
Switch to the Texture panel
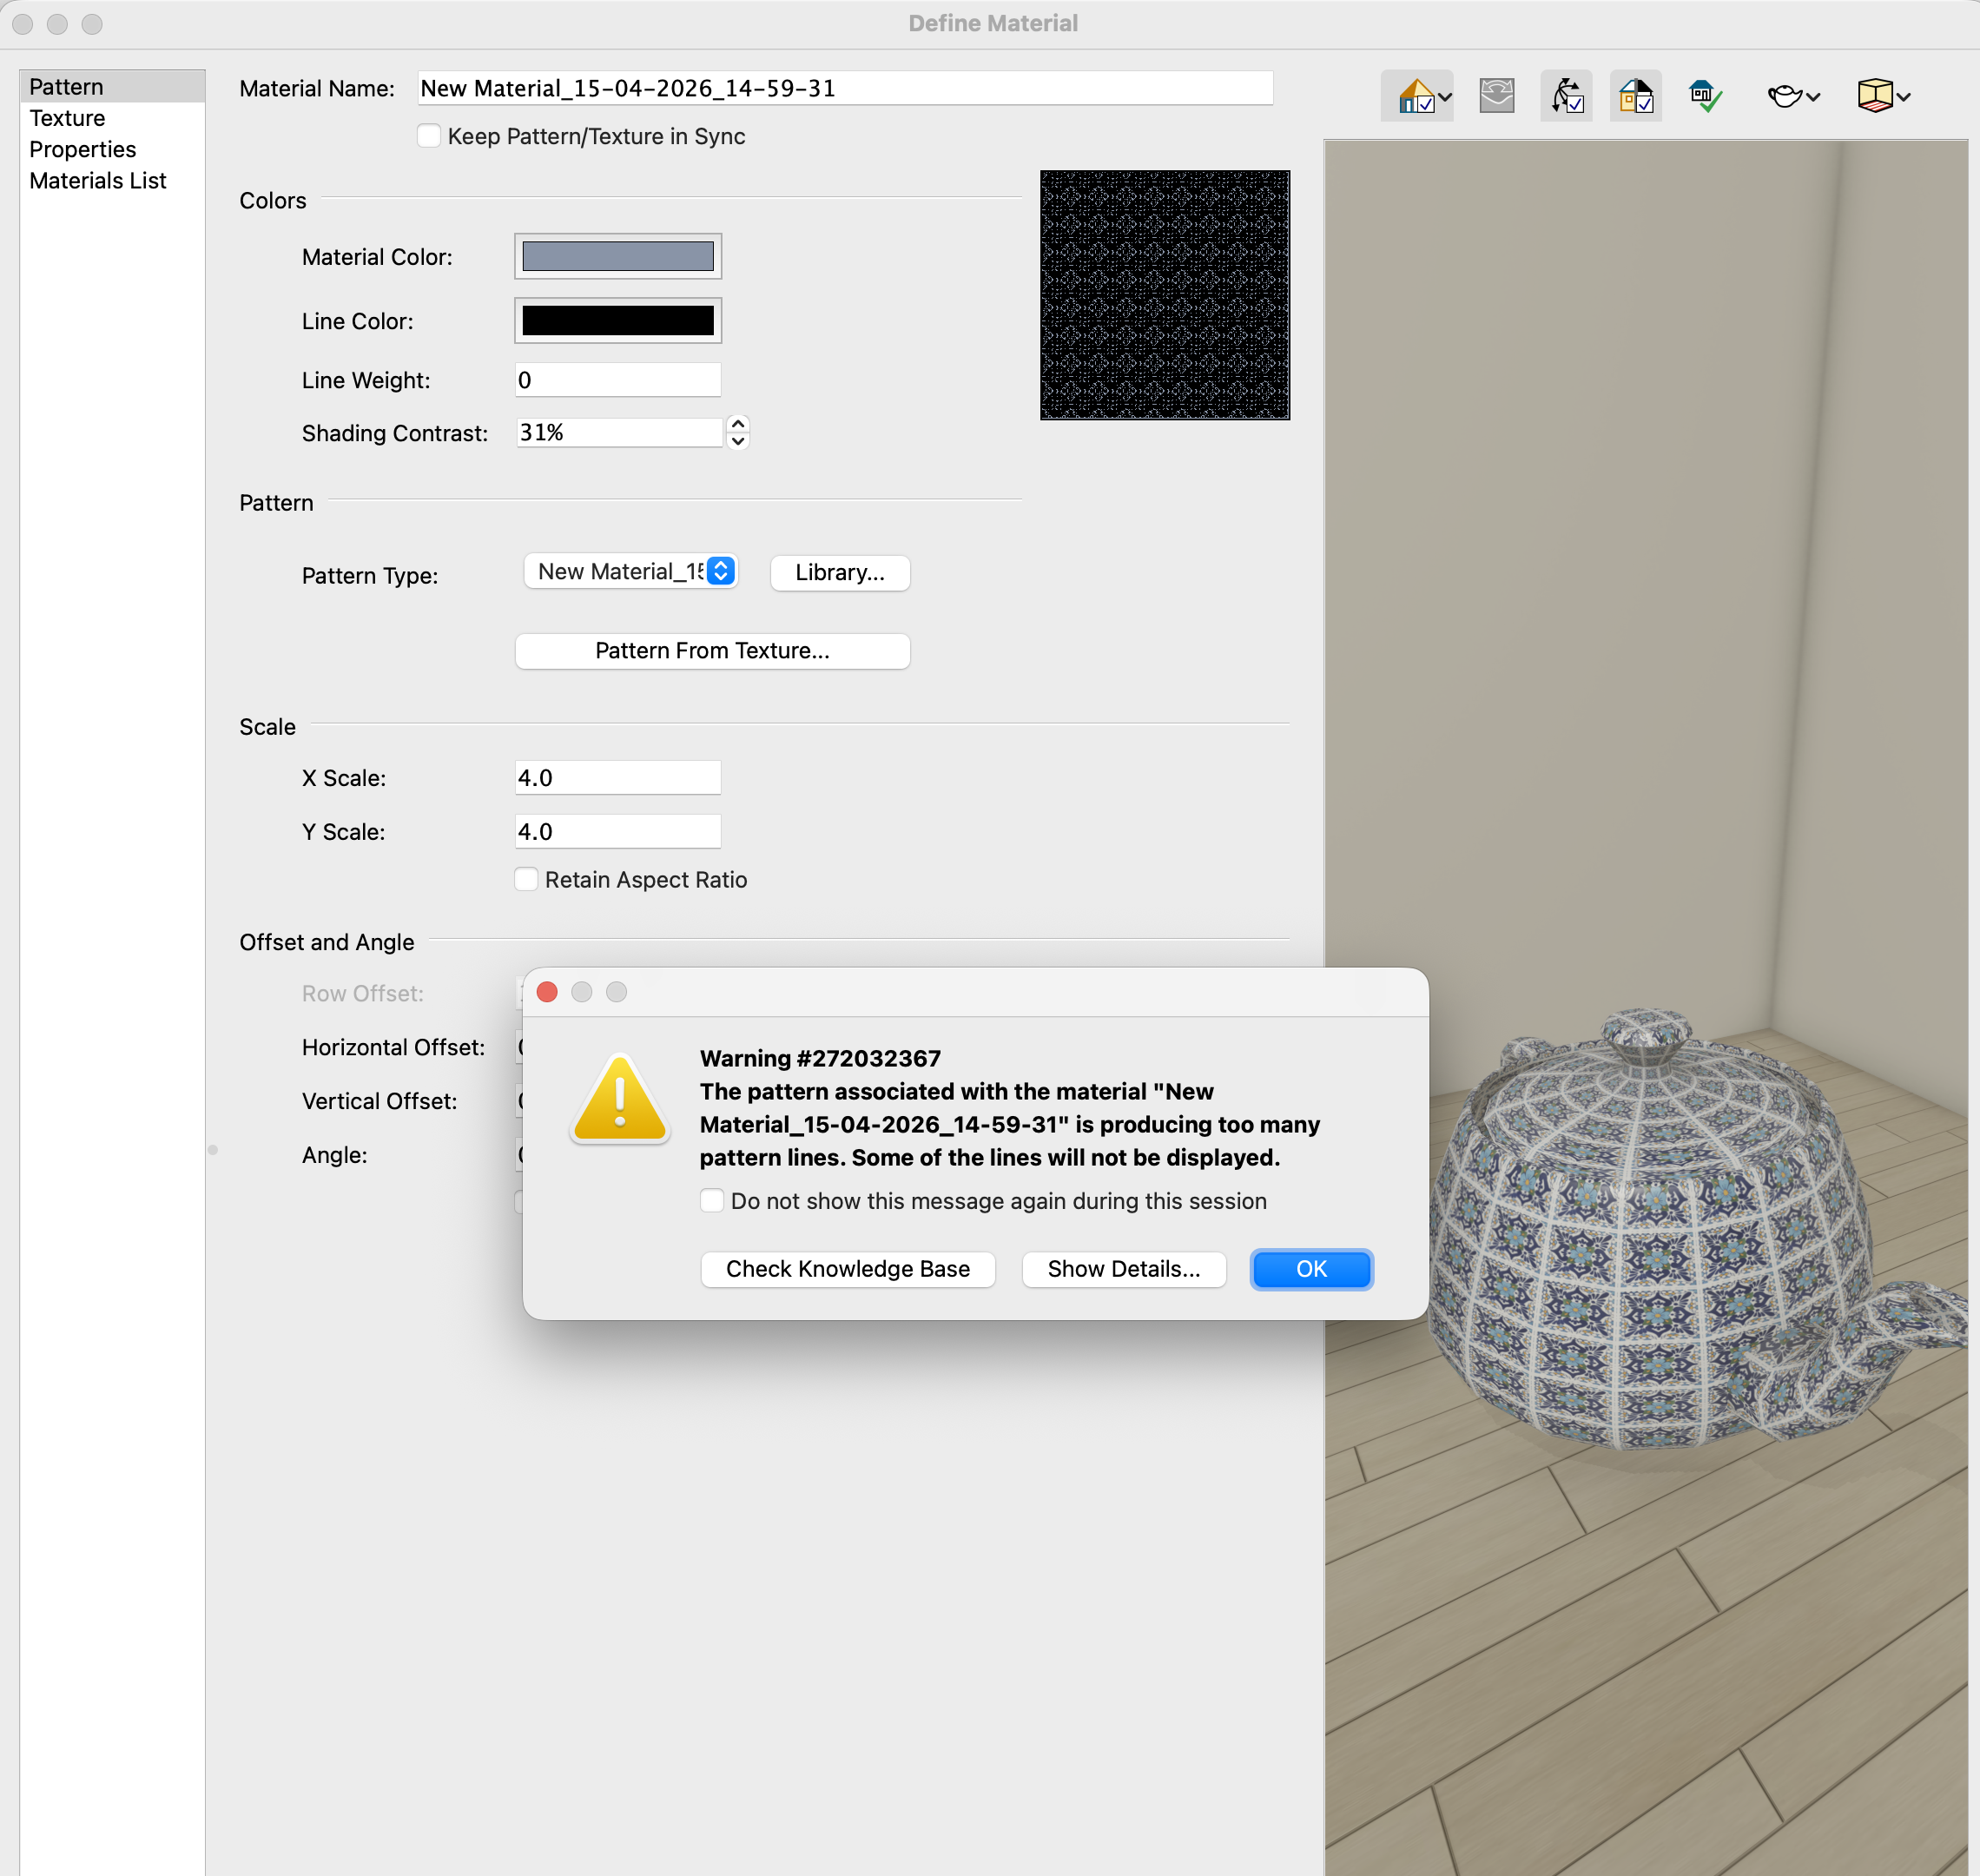click(67, 118)
